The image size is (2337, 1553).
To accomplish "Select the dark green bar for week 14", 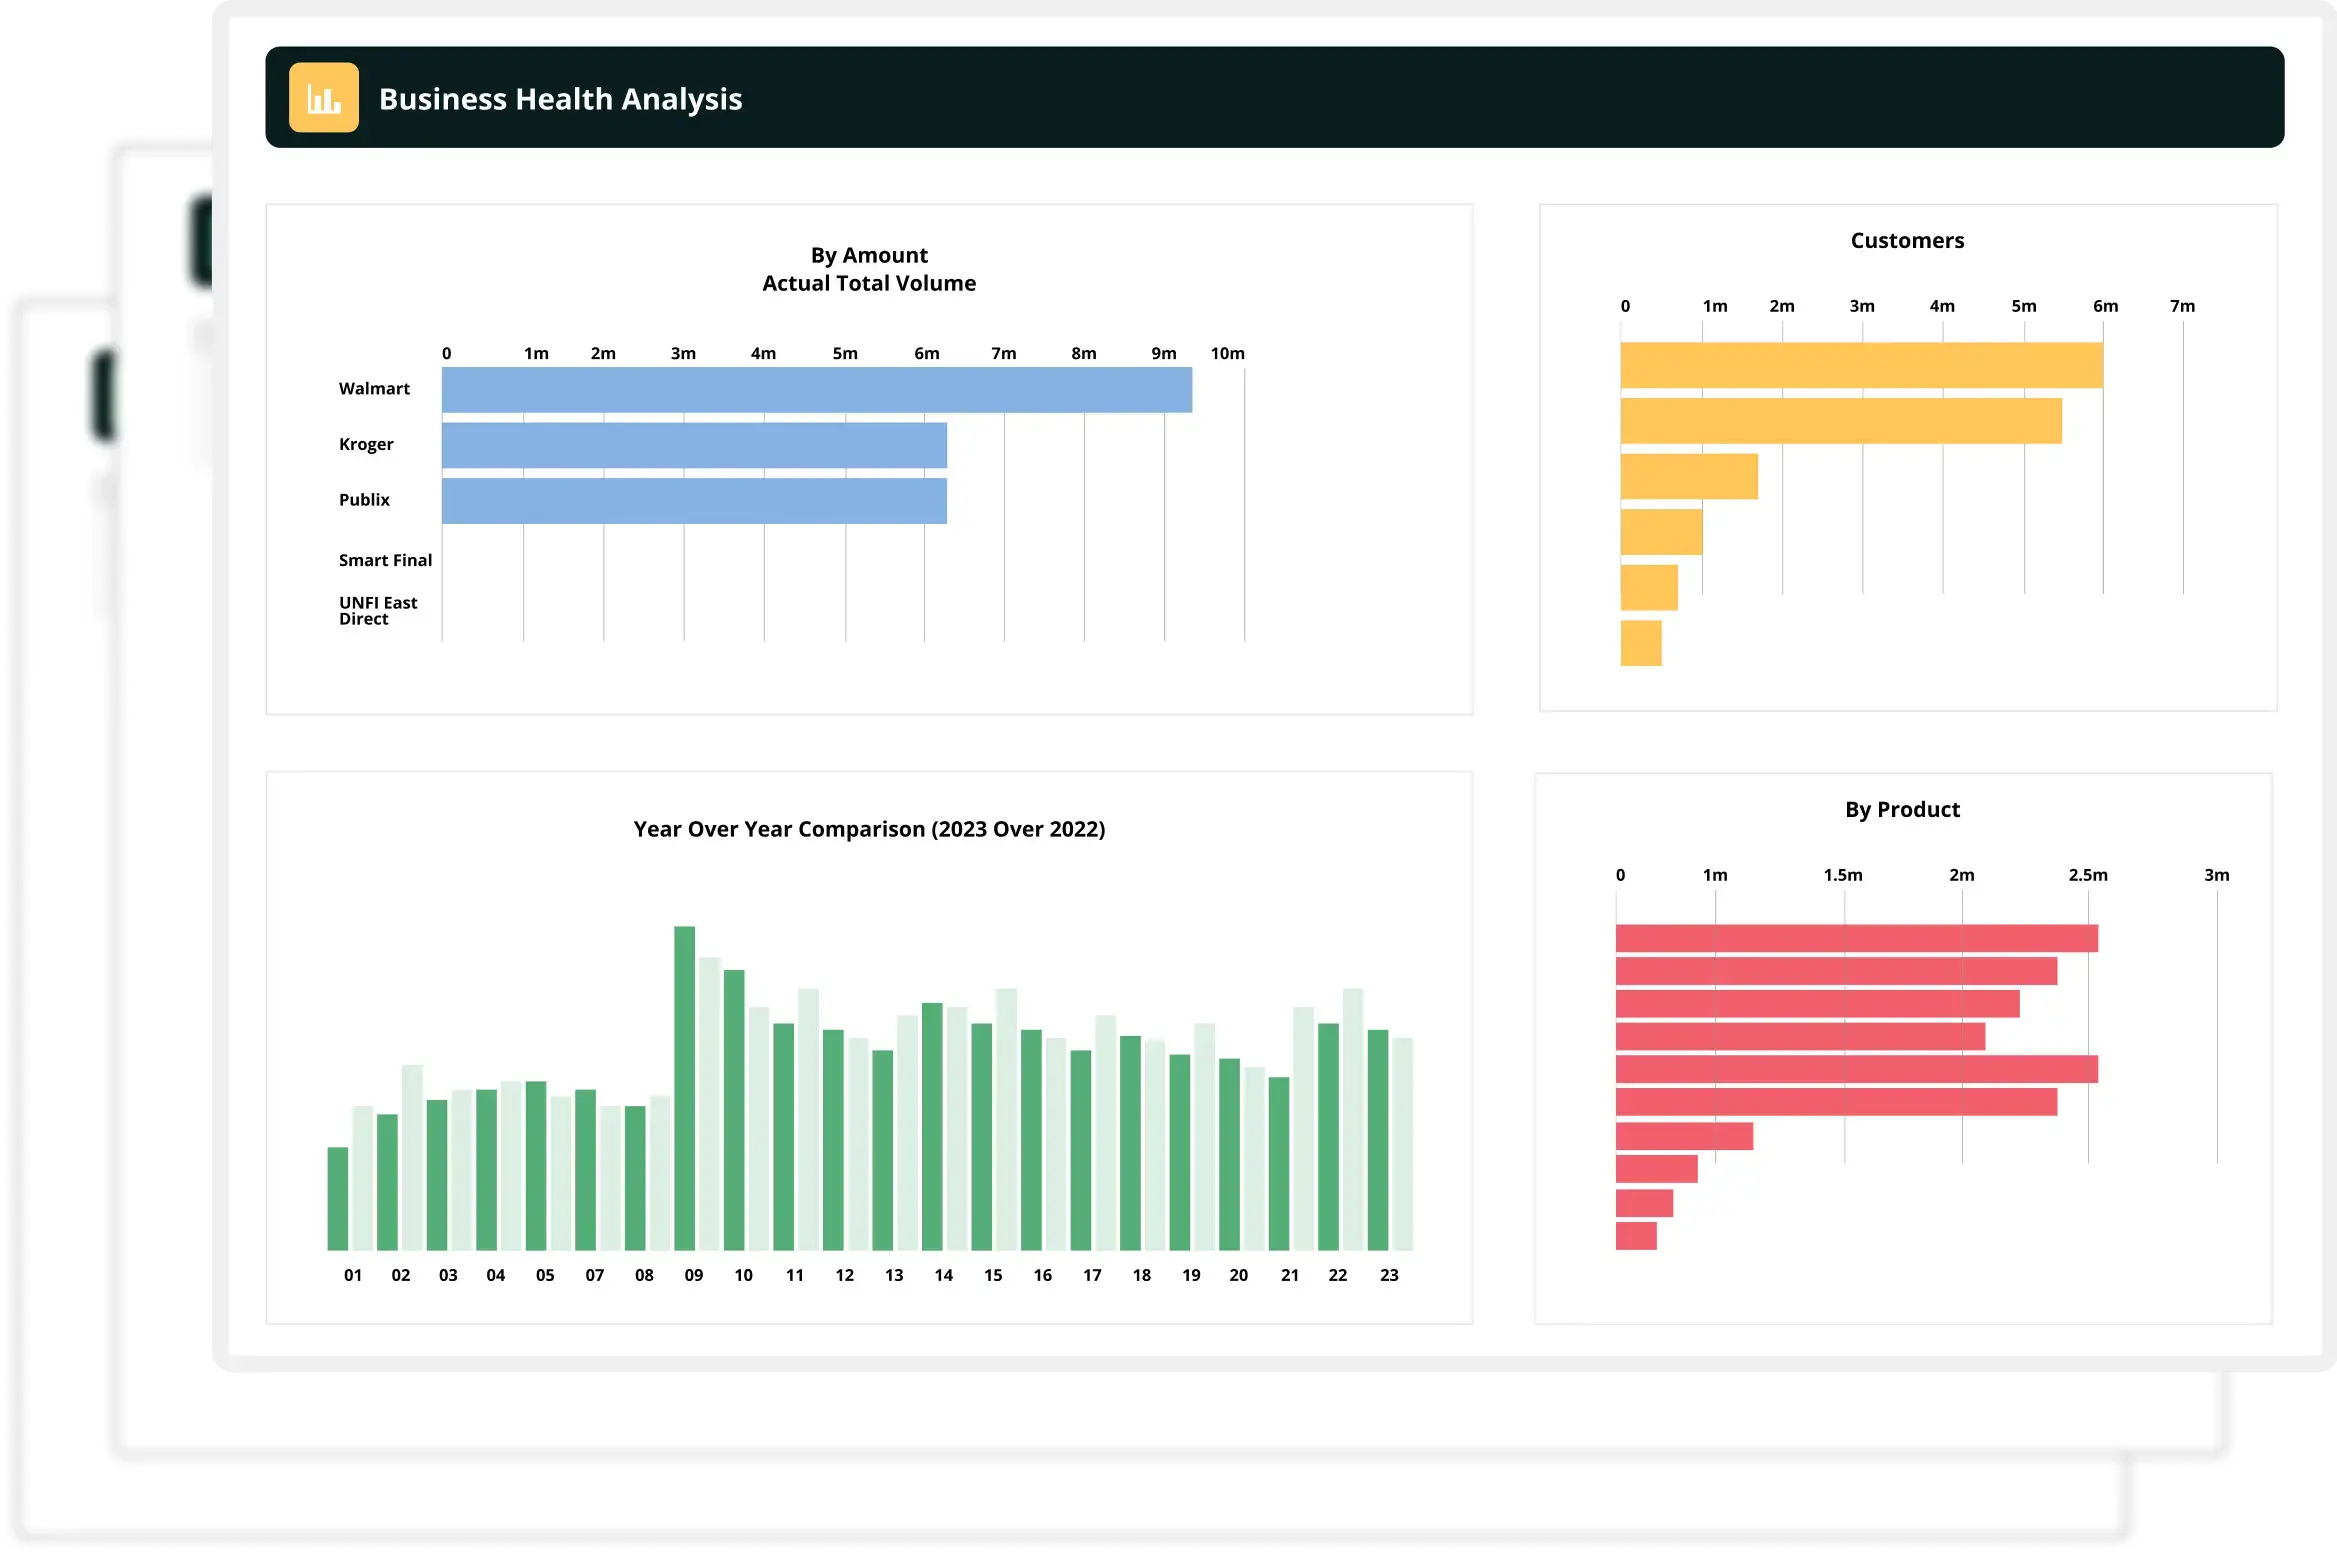I will tap(932, 1126).
